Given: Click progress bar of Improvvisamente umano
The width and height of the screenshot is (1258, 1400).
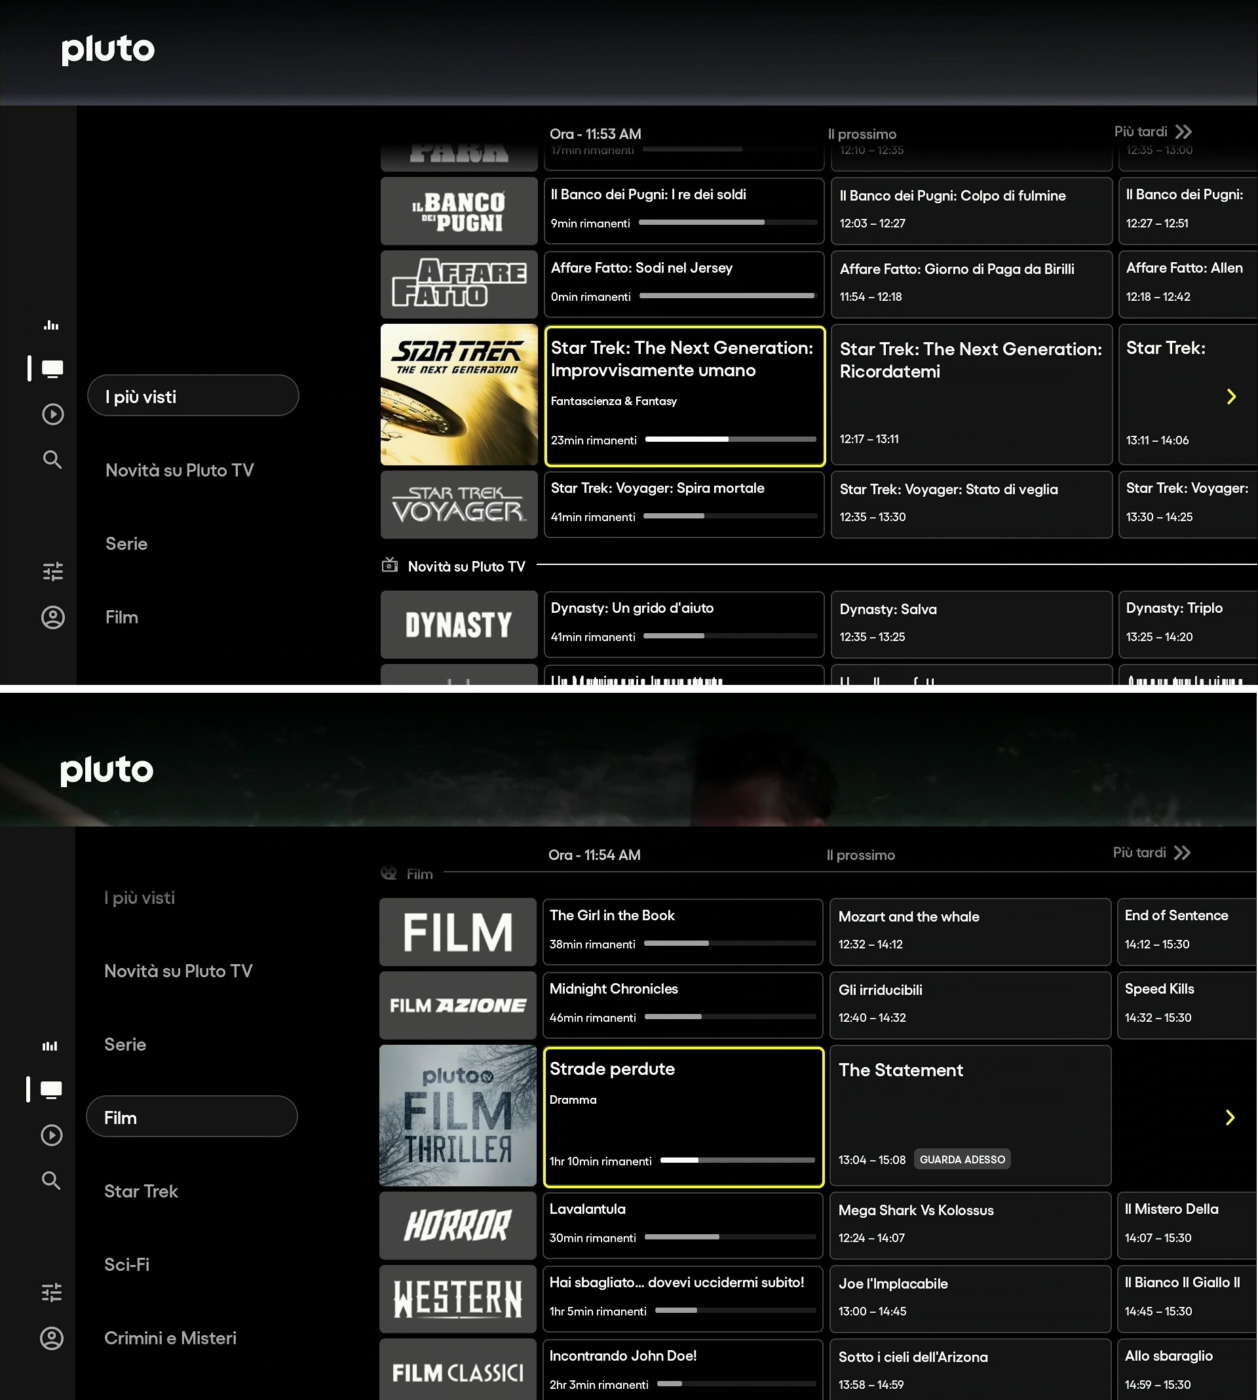Looking at the screenshot, I should click(x=731, y=439).
